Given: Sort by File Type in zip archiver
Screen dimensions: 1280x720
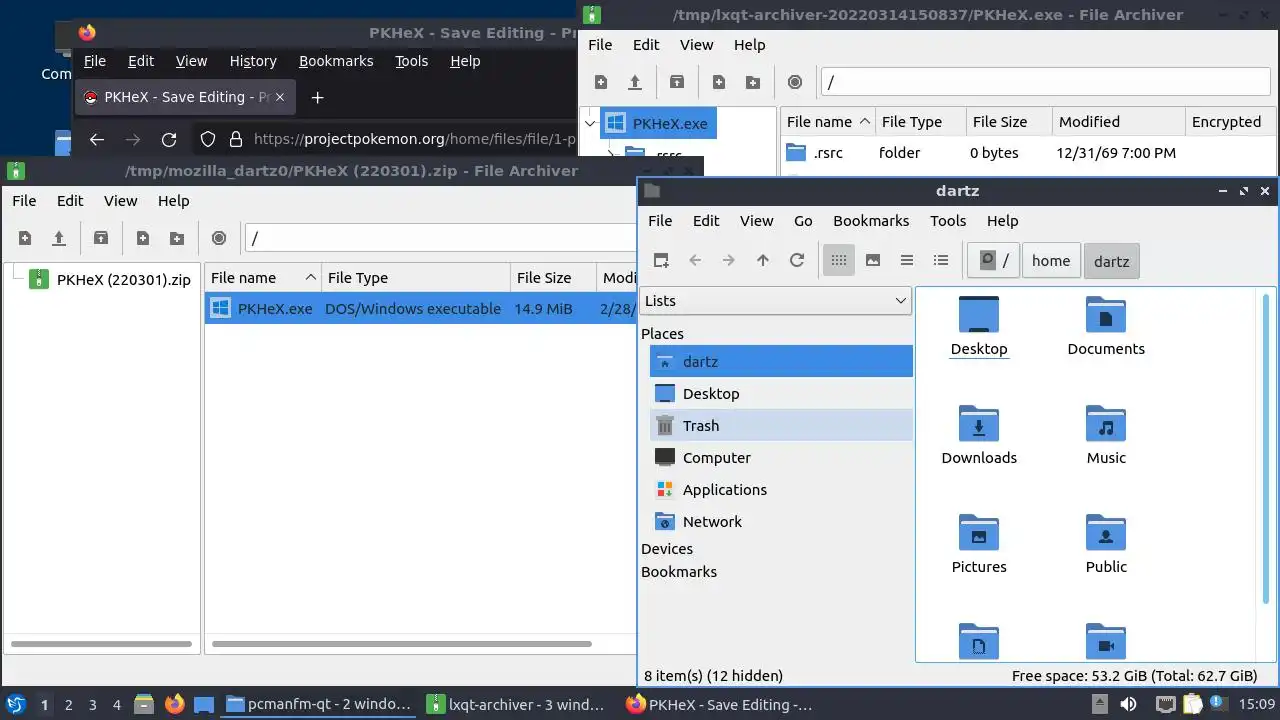Looking at the screenshot, I should [415, 278].
